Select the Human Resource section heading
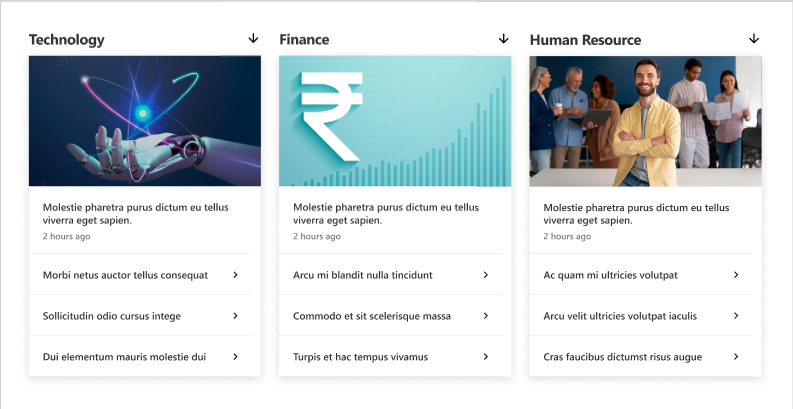This screenshot has height=409, width=793. click(585, 40)
